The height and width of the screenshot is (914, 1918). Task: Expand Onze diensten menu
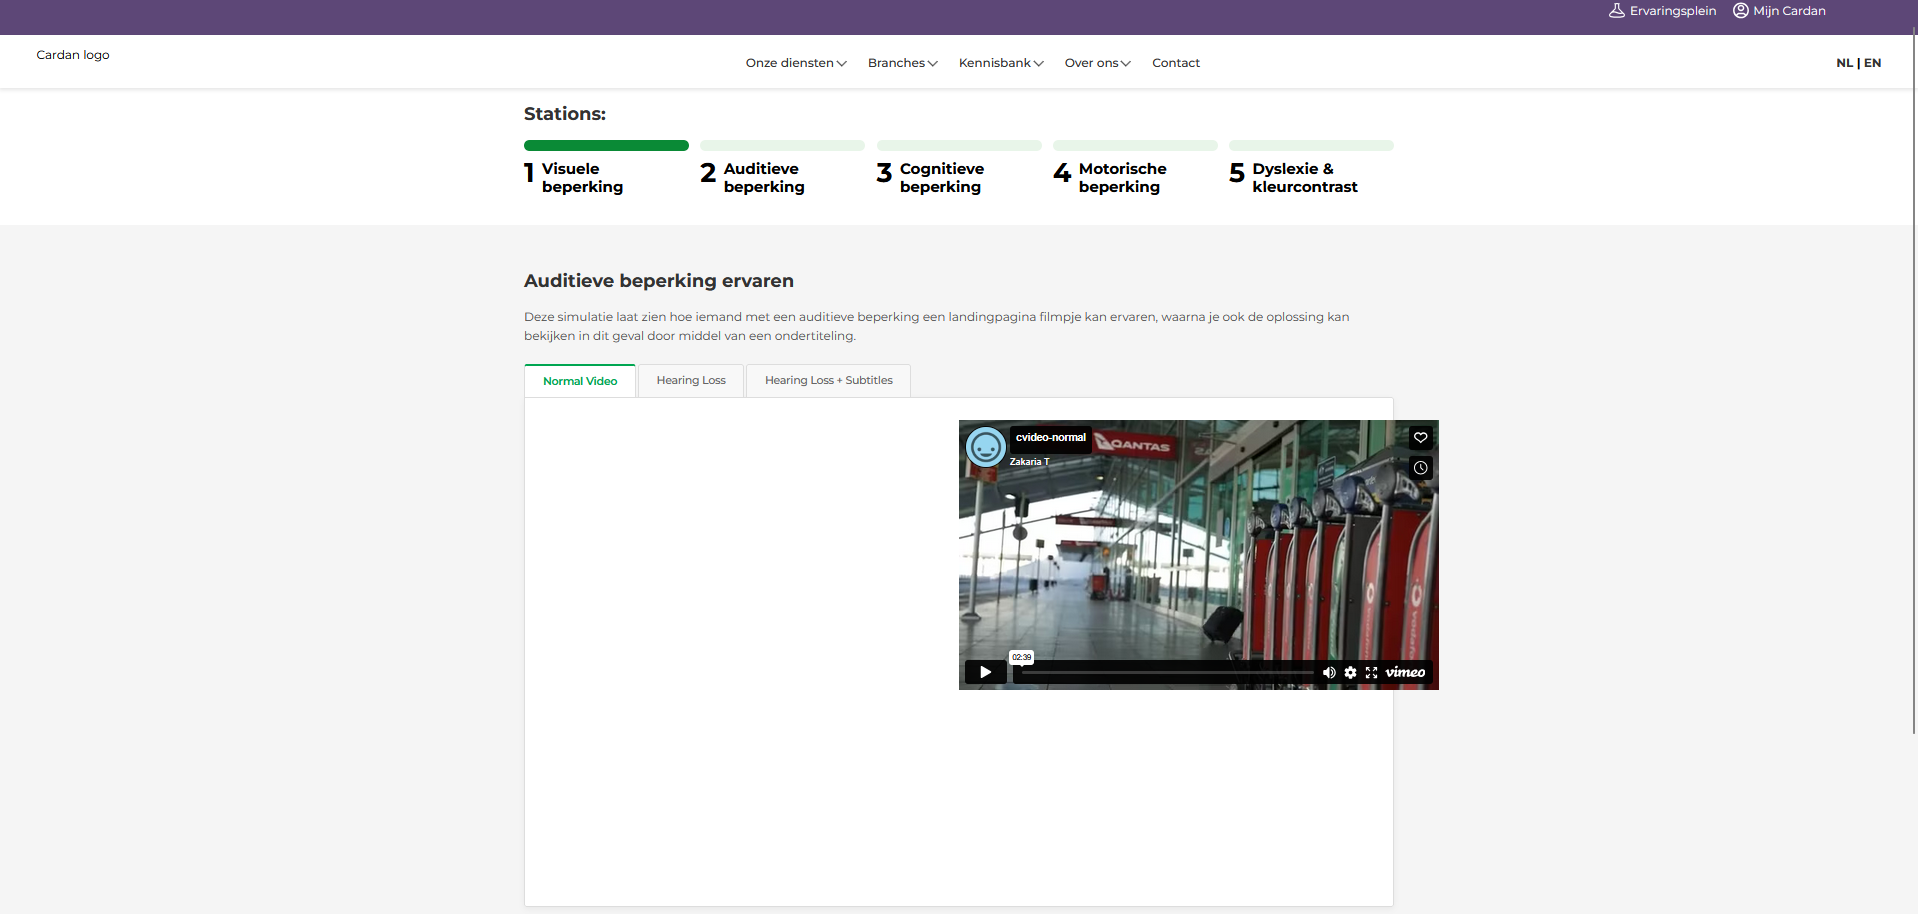click(x=795, y=63)
